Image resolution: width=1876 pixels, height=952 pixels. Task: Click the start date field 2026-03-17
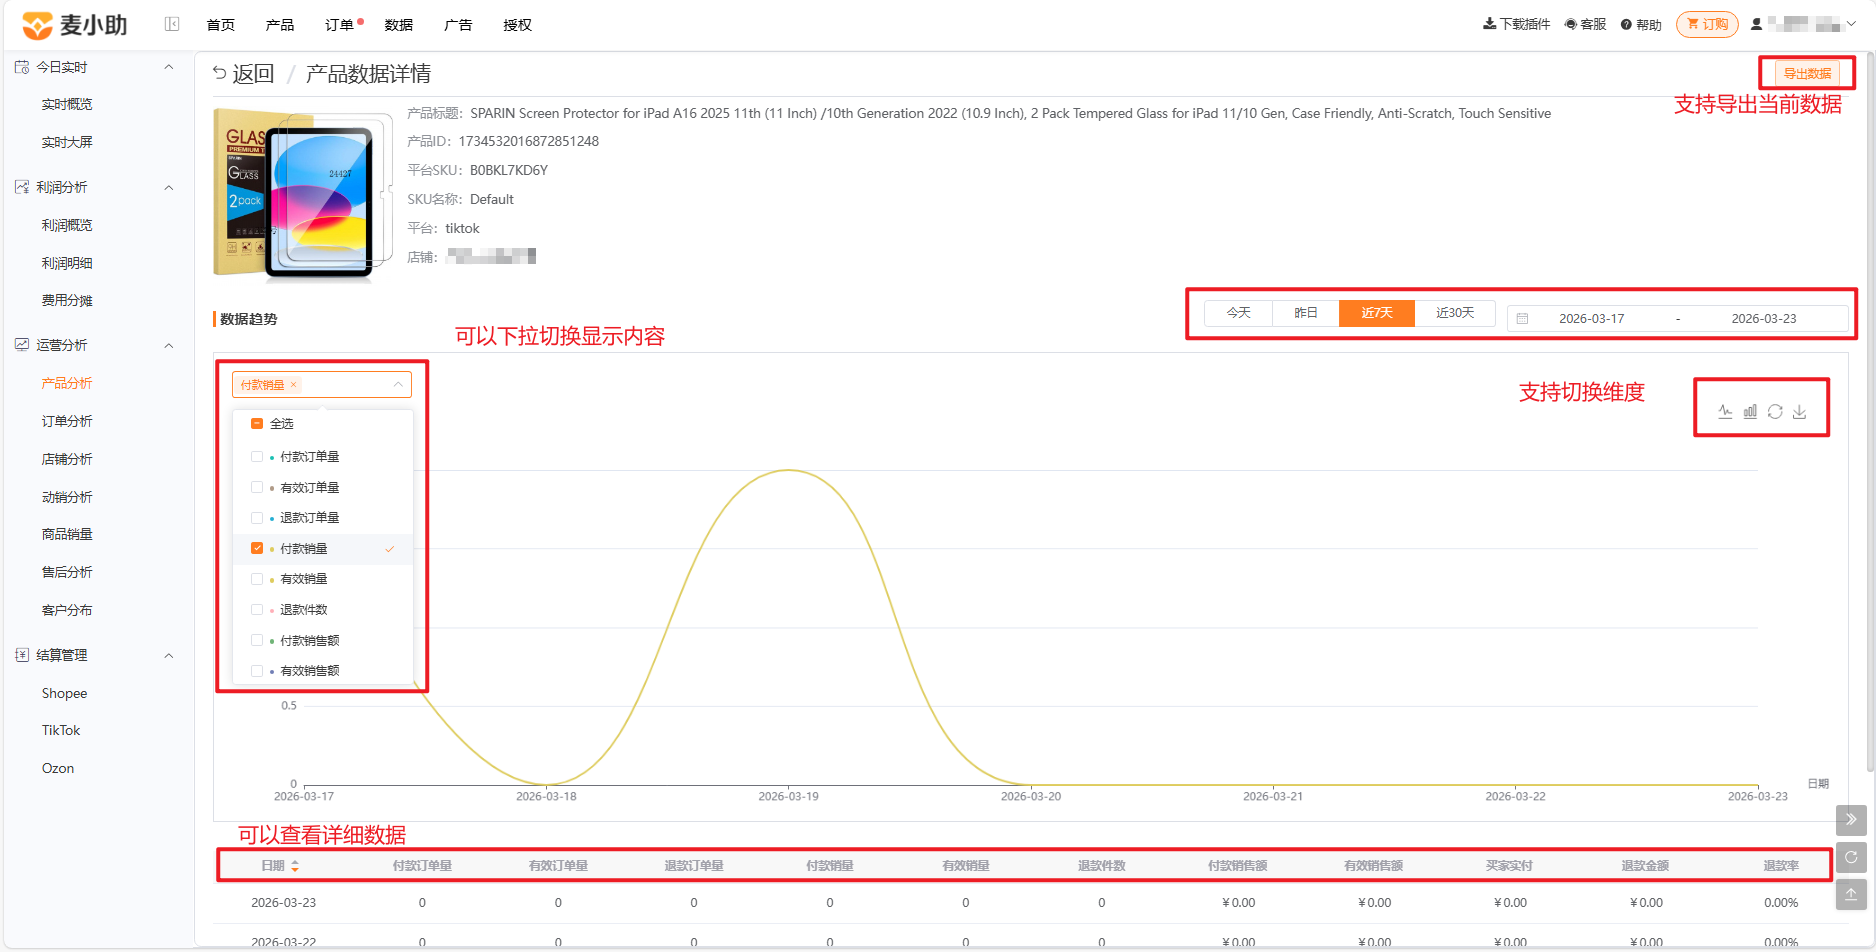tap(1591, 318)
